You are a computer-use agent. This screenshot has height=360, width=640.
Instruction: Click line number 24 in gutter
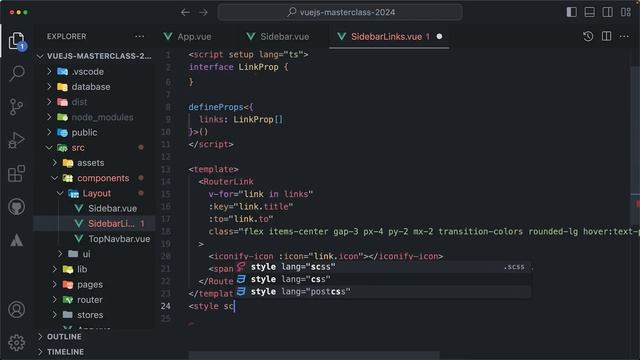(x=166, y=306)
